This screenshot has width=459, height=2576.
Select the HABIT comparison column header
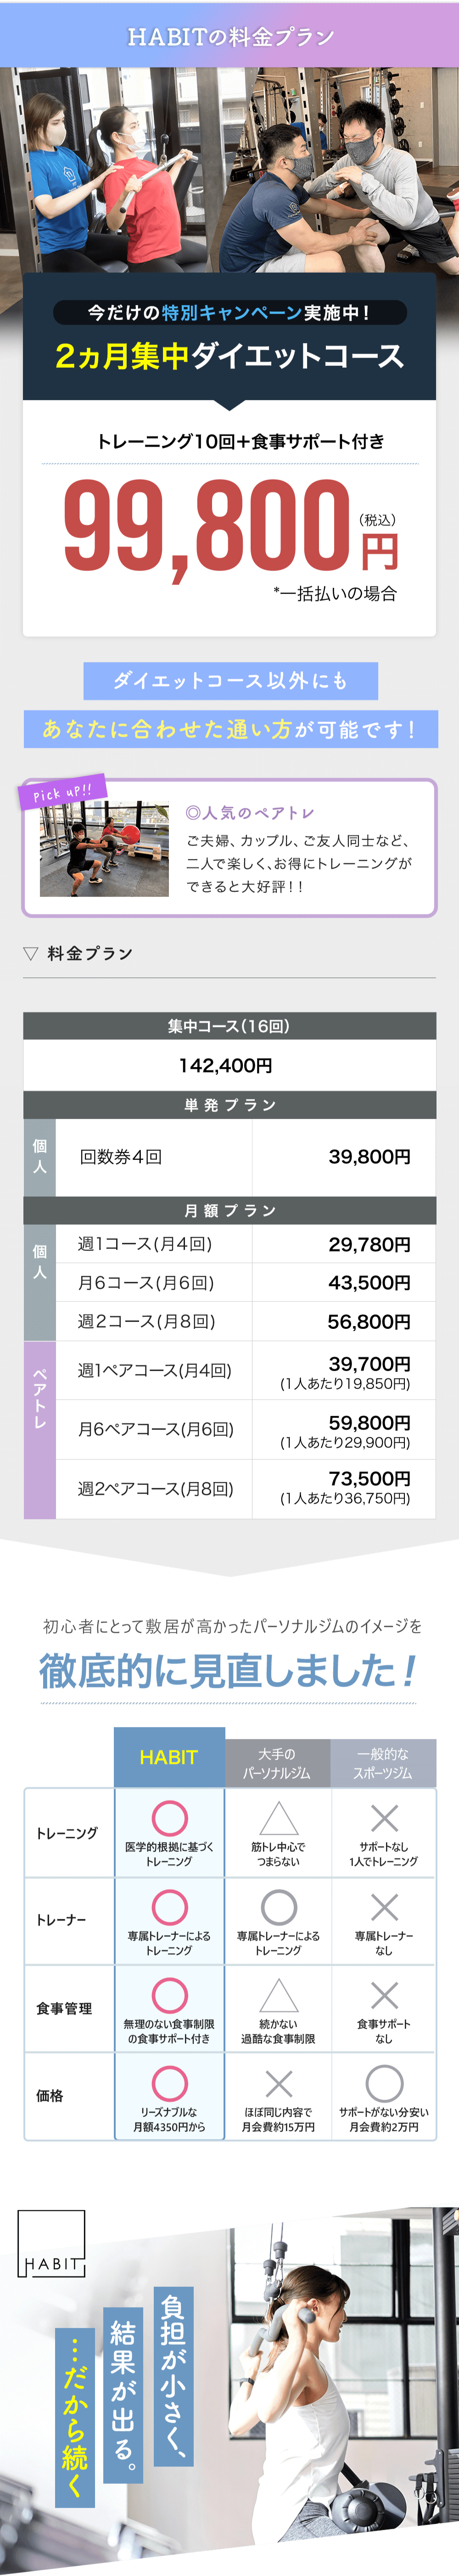click(x=169, y=1757)
